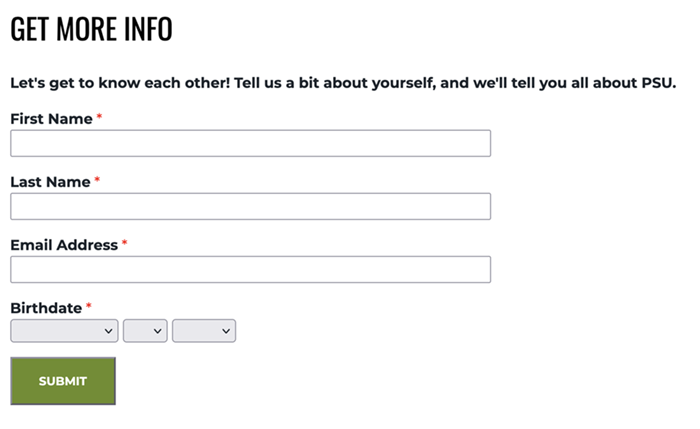Click the "Birthdate" label text
This screenshot has height=429, width=700.
click(x=46, y=308)
